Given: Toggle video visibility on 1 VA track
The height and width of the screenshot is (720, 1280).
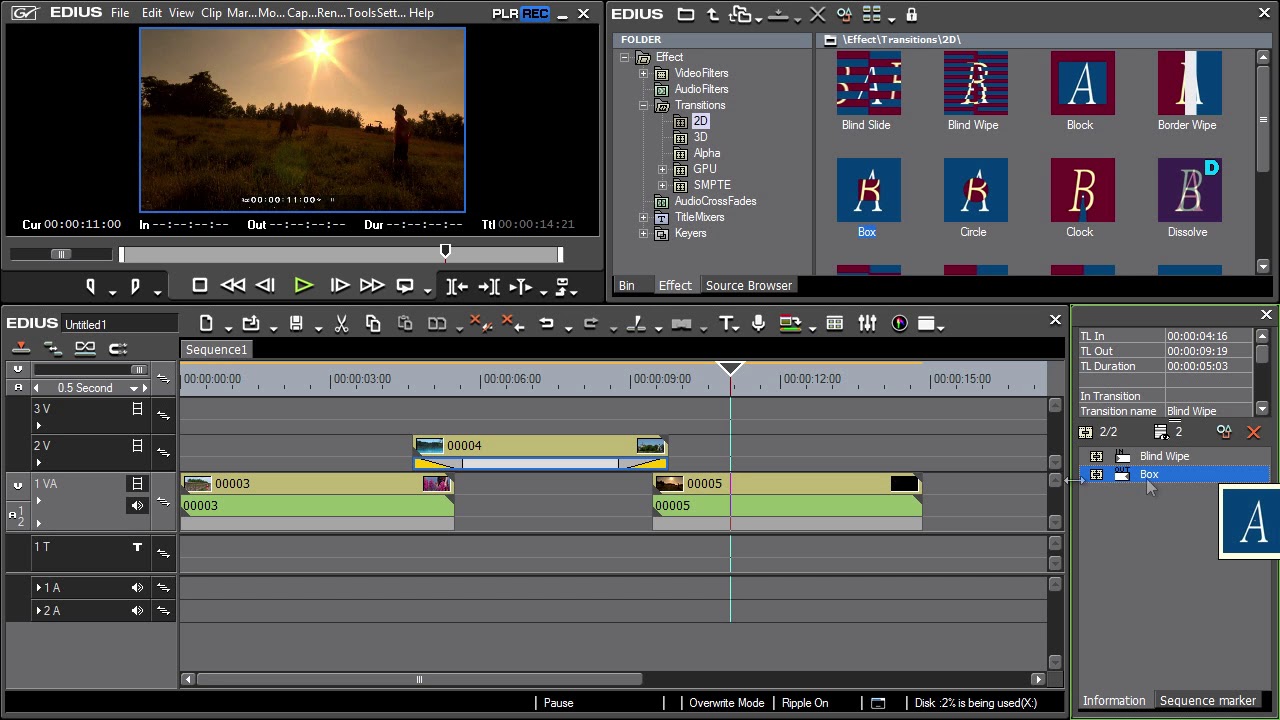Looking at the screenshot, I should (138, 484).
